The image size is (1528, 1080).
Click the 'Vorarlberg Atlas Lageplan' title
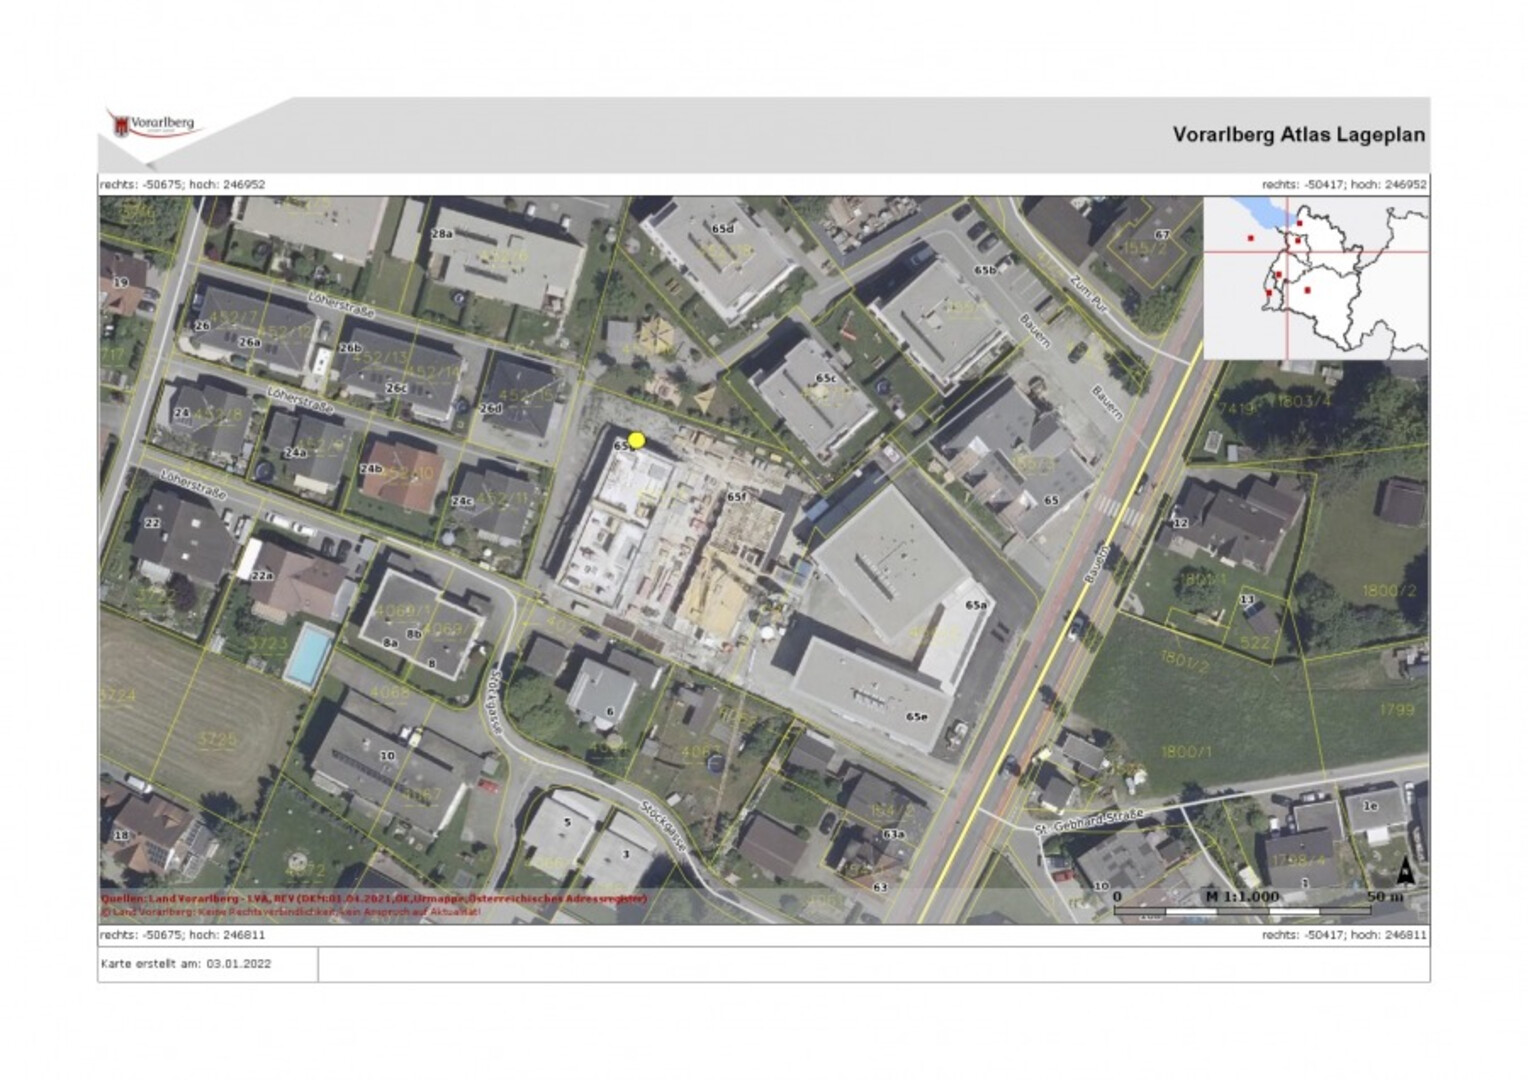[1298, 135]
